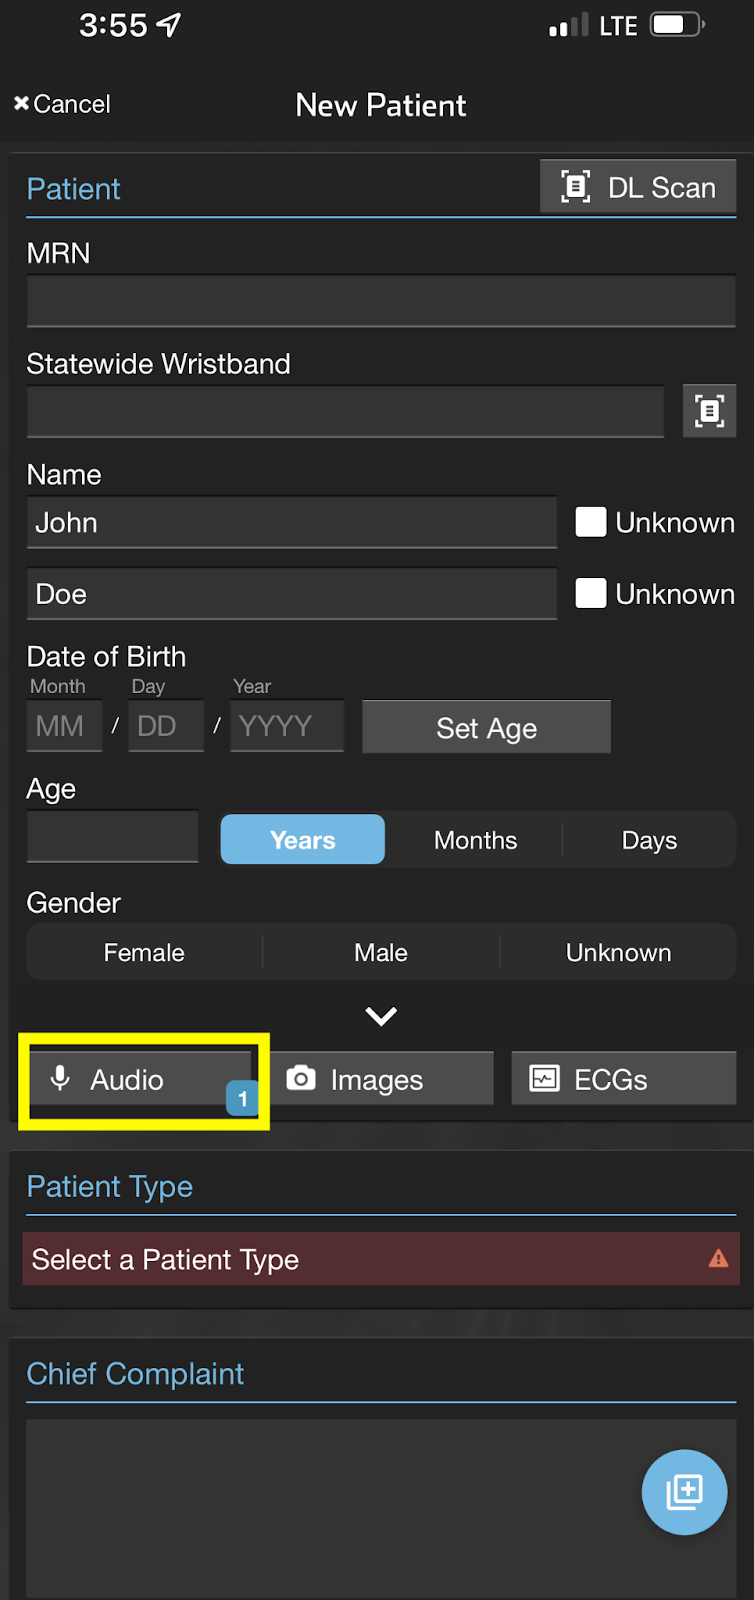Image resolution: width=754 pixels, height=1600 pixels.
Task: Check Unknown for first name John
Action: tap(591, 522)
